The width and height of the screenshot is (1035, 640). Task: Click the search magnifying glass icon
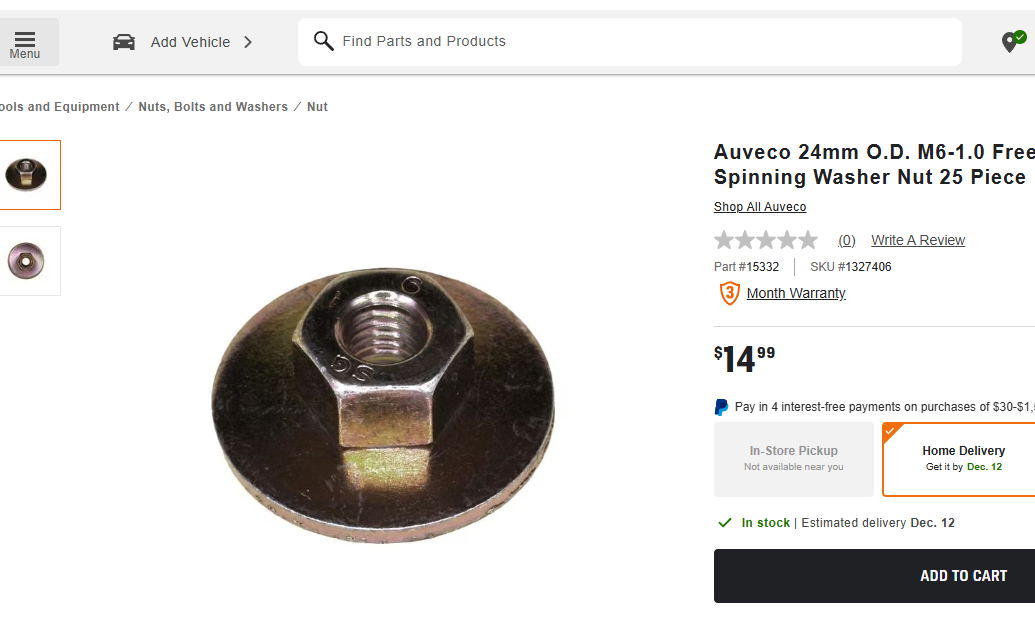tap(323, 41)
